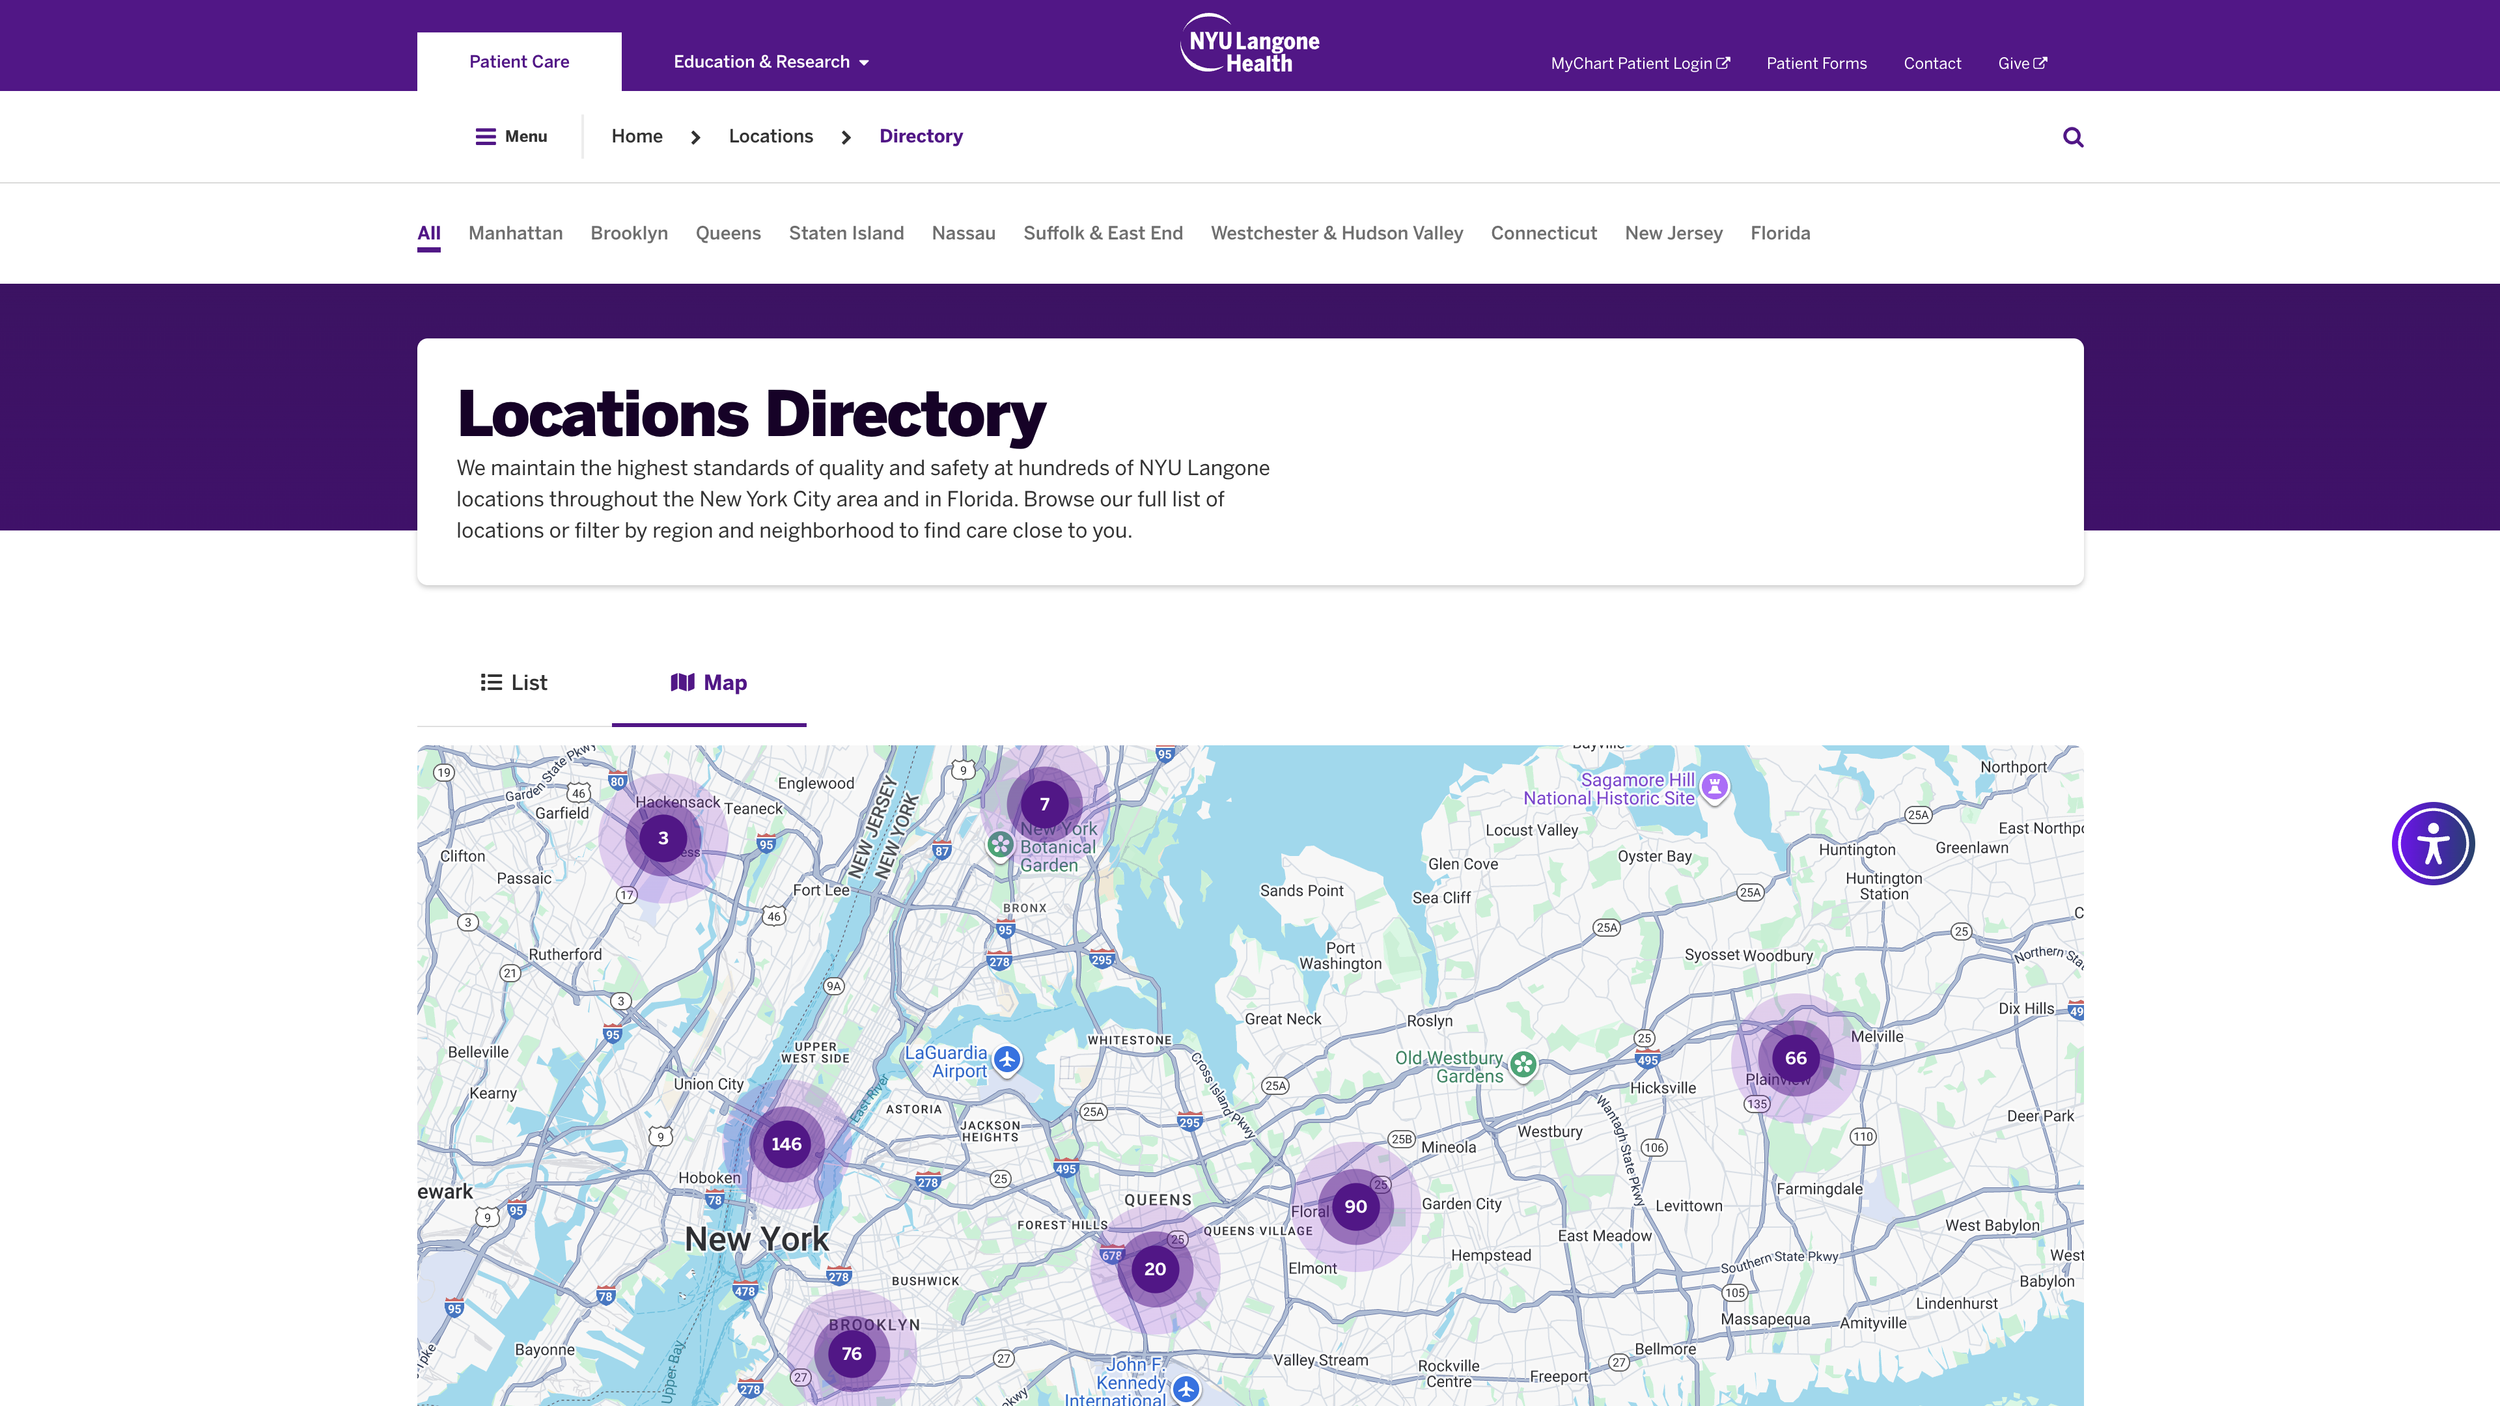Image resolution: width=2500 pixels, height=1406 pixels.
Task: Switch to the List tab
Action: [514, 683]
